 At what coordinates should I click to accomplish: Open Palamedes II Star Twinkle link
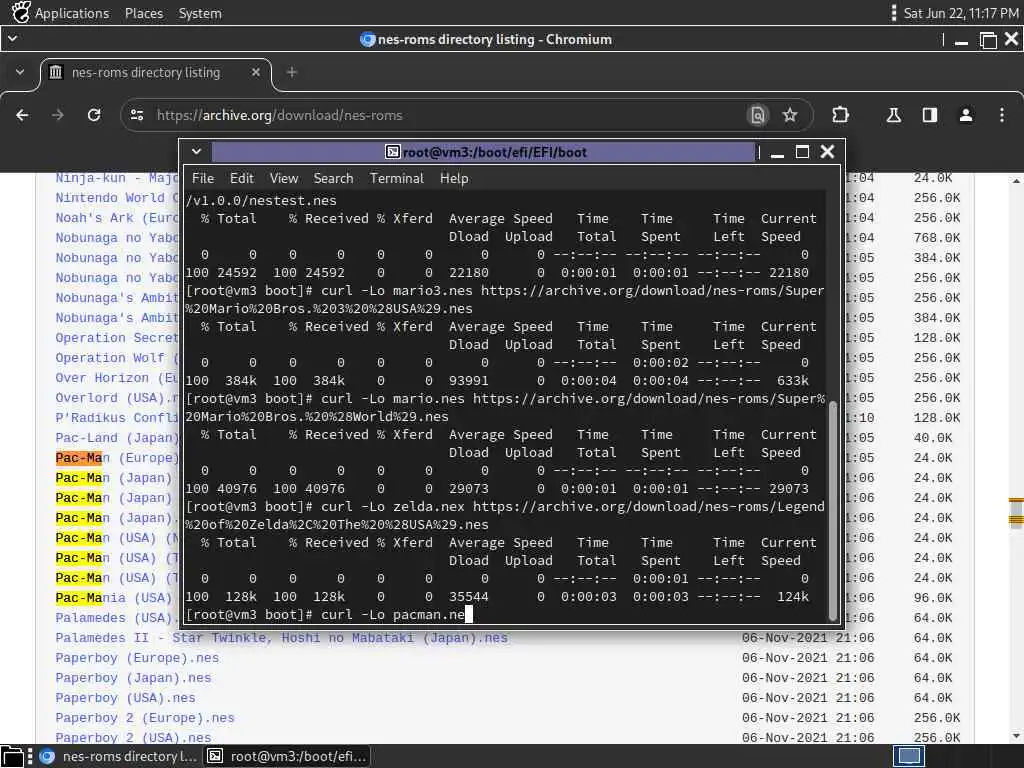281,638
